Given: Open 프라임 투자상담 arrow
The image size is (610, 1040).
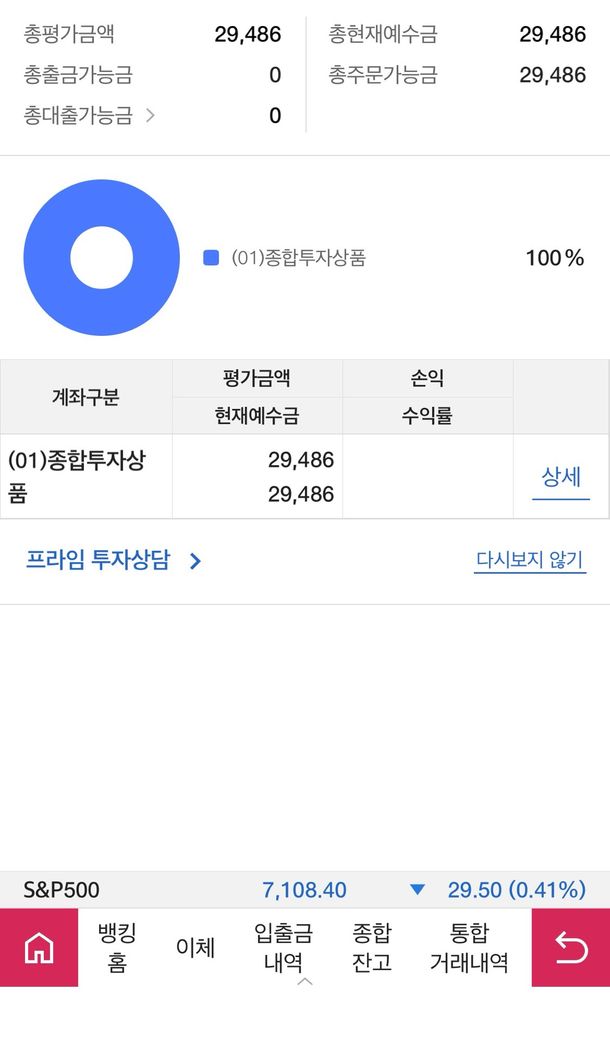Looking at the screenshot, I should 196,561.
